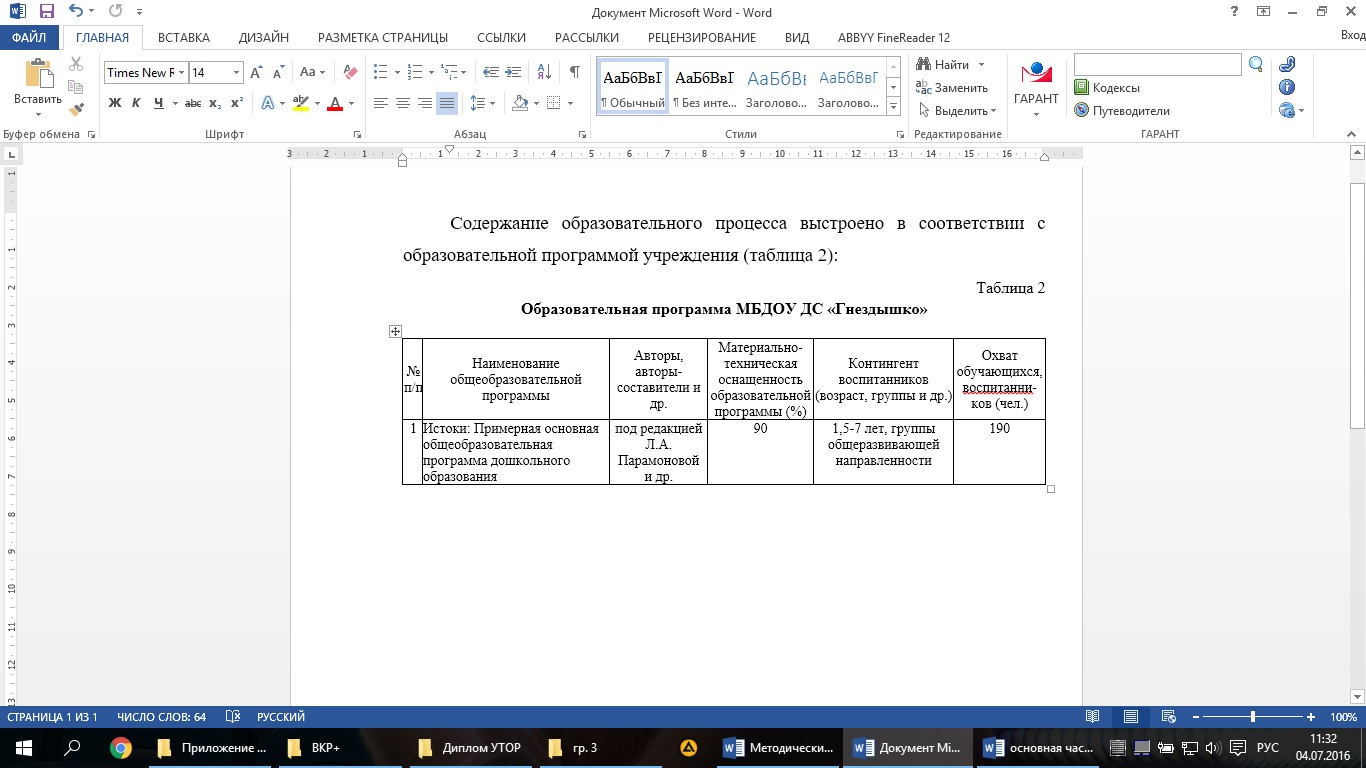Click the ГАРАНТ magnifier search icon

[x=1257, y=64]
